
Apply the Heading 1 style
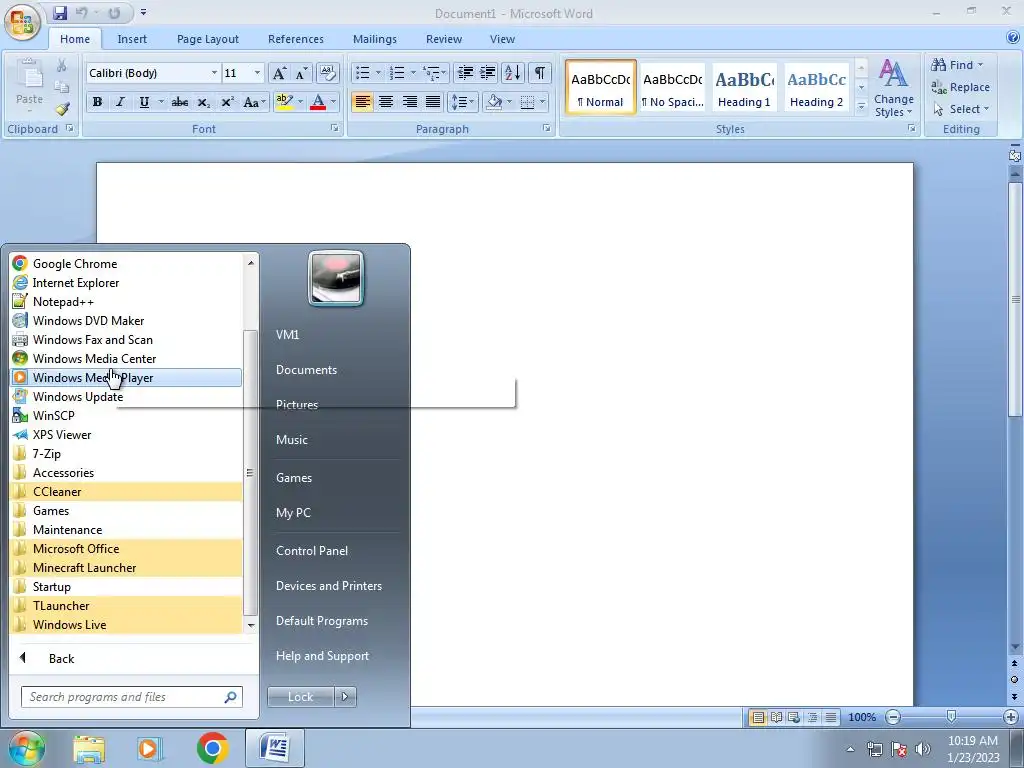[744, 87]
